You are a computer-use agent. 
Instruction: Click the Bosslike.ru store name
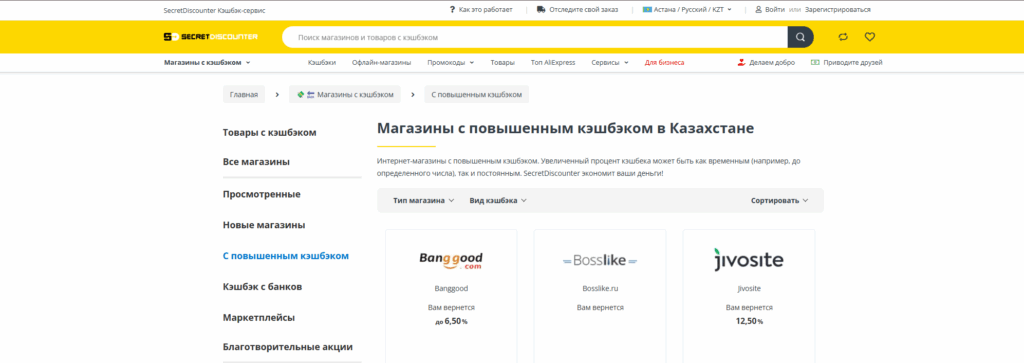tap(600, 288)
